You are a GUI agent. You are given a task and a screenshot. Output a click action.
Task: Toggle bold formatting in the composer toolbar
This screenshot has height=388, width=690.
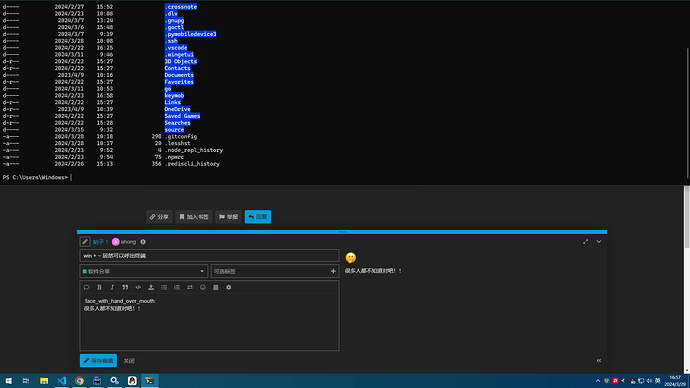99,287
